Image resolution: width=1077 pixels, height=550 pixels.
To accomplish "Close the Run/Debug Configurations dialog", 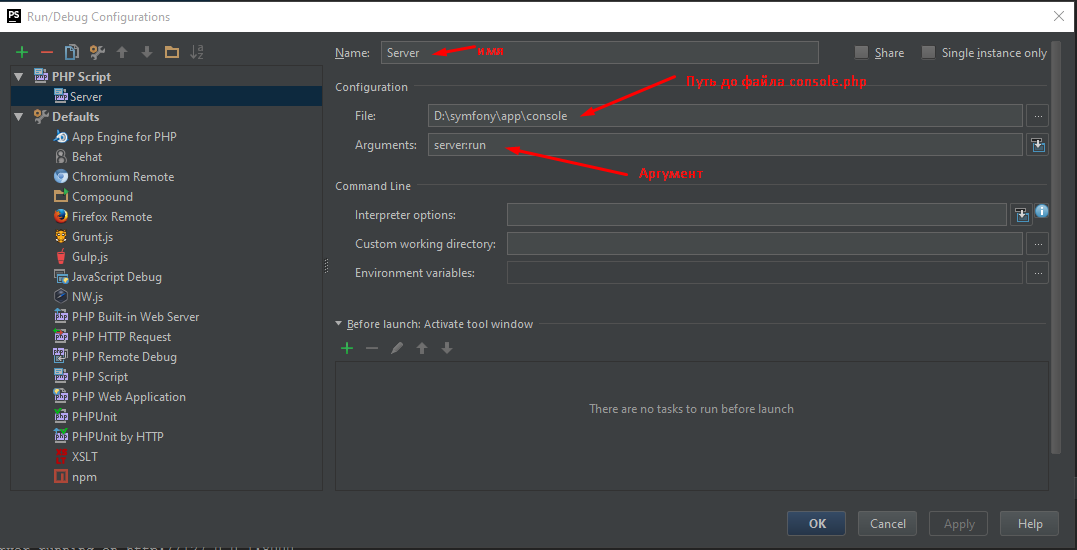I will pos(1058,16).
